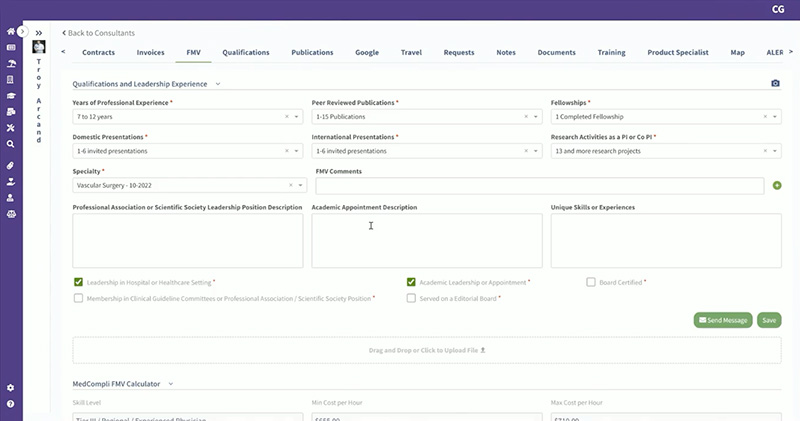Open the Publications tab
Image resolution: width=800 pixels, height=421 pixels.
tap(311, 51)
